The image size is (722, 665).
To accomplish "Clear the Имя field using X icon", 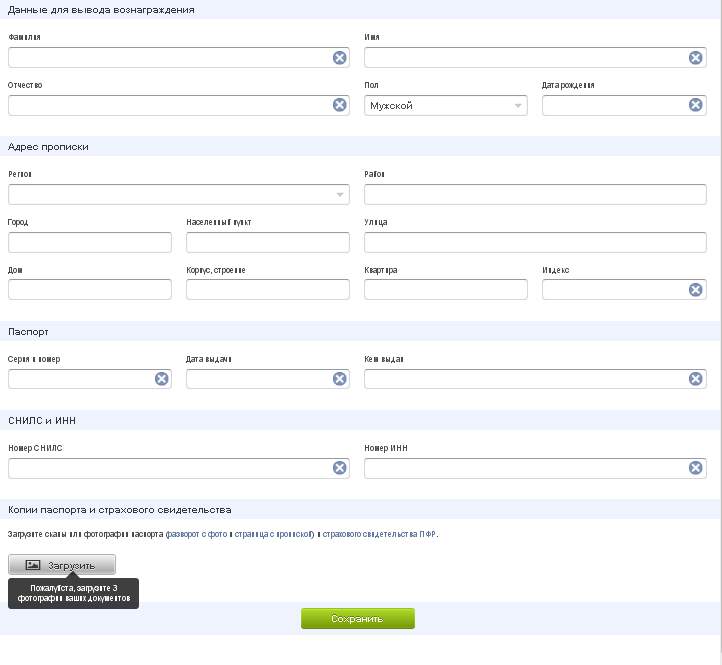I will 696,58.
